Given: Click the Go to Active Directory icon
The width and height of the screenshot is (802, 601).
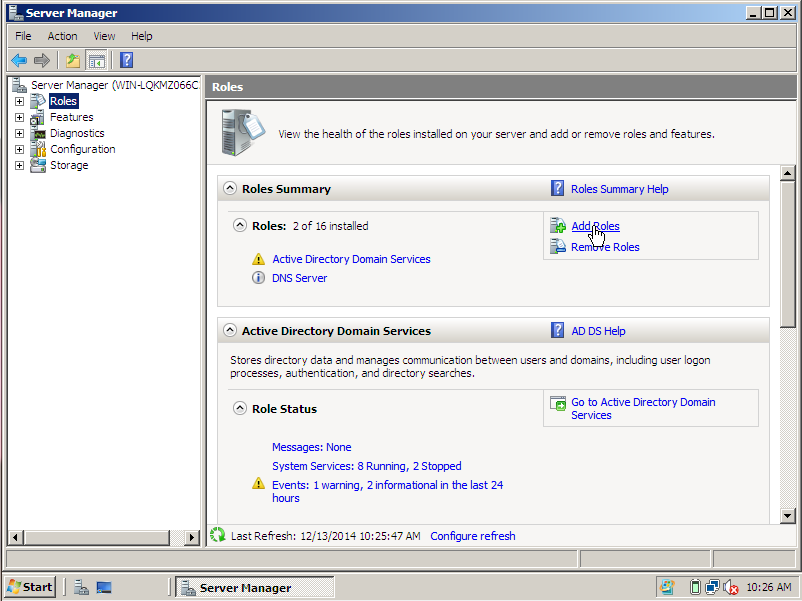Looking at the screenshot, I should [x=558, y=403].
